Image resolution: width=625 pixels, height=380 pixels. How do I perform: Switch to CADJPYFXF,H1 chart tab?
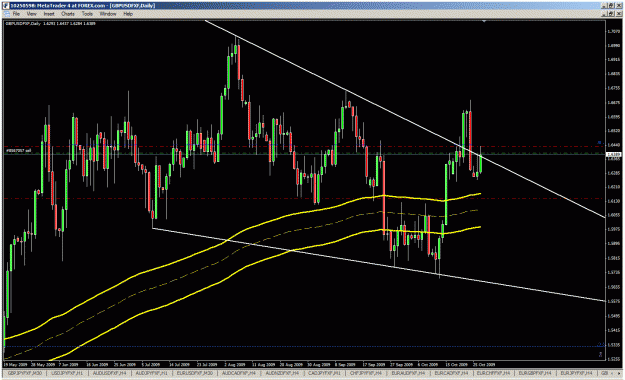[324, 373]
